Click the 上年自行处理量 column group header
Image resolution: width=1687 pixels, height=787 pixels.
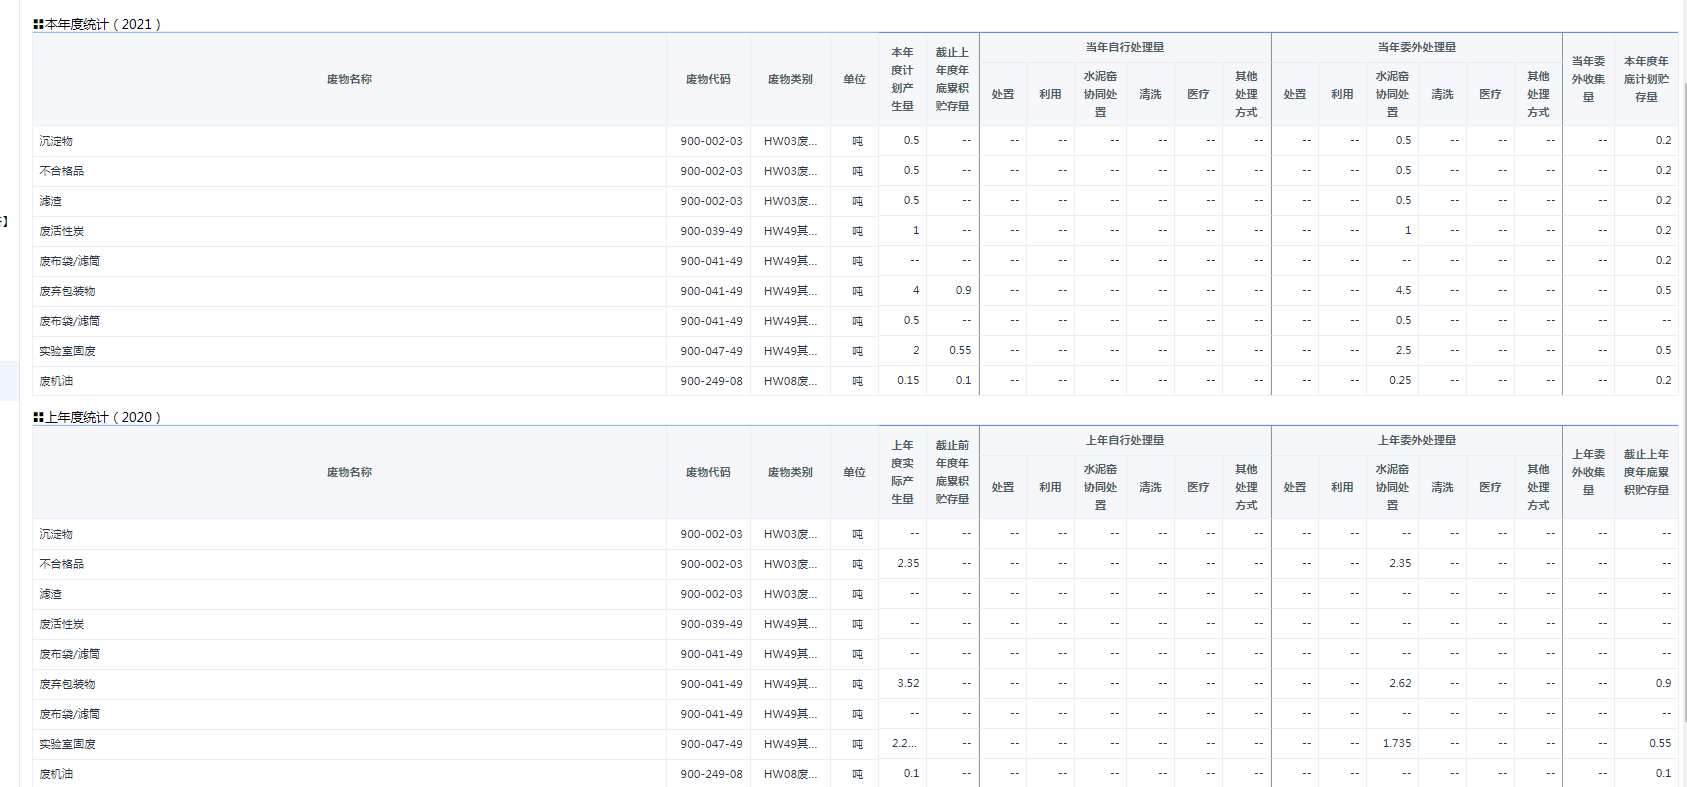click(1124, 440)
